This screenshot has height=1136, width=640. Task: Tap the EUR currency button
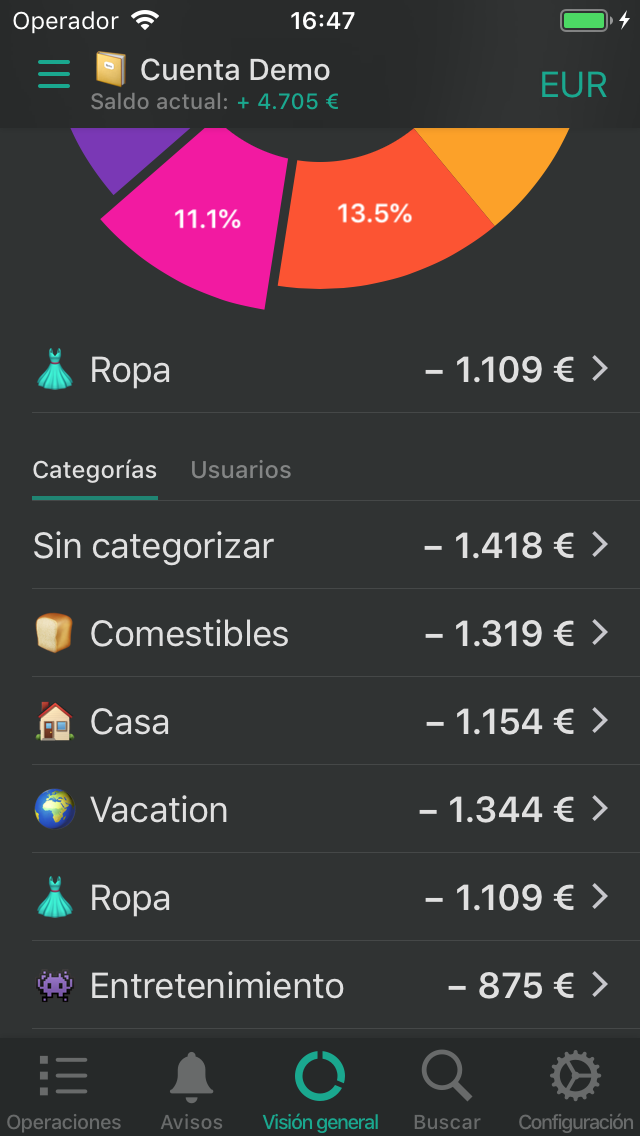pos(573,85)
